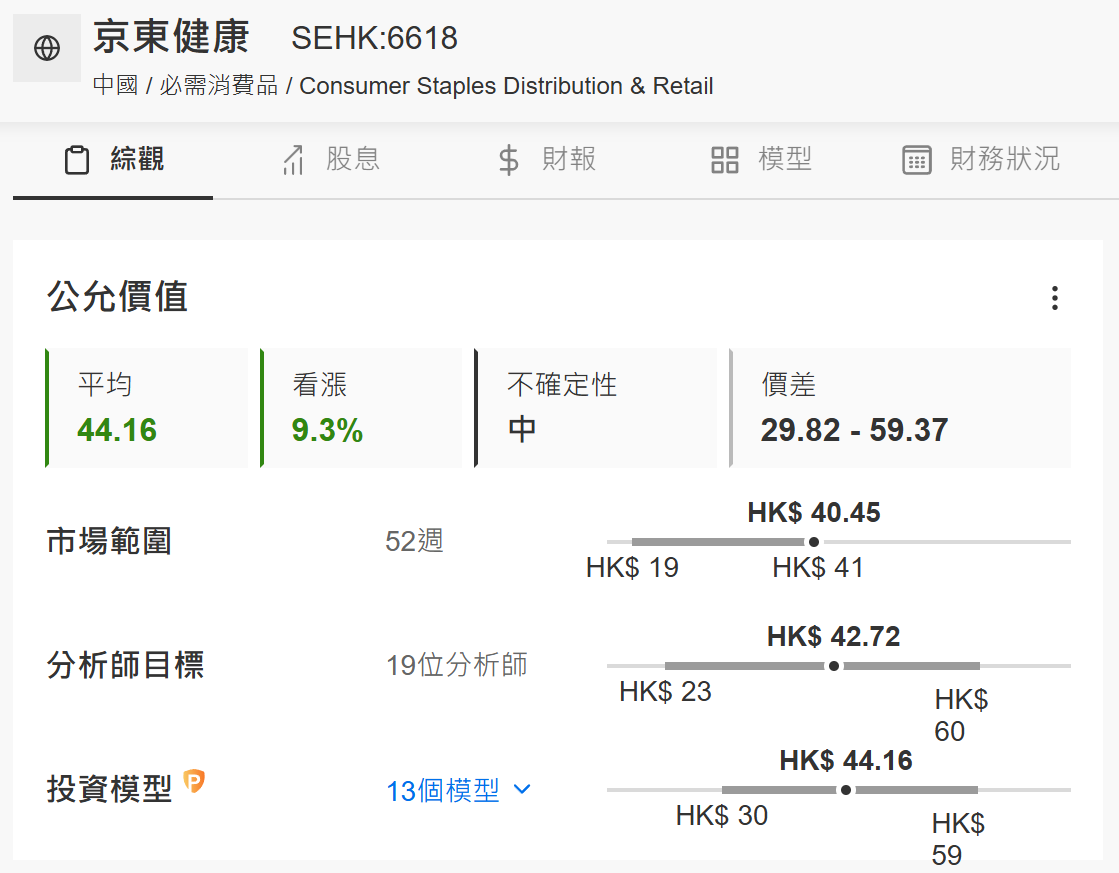Click the 公允價值 heading
The height and width of the screenshot is (873, 1119).
point(118,297)
